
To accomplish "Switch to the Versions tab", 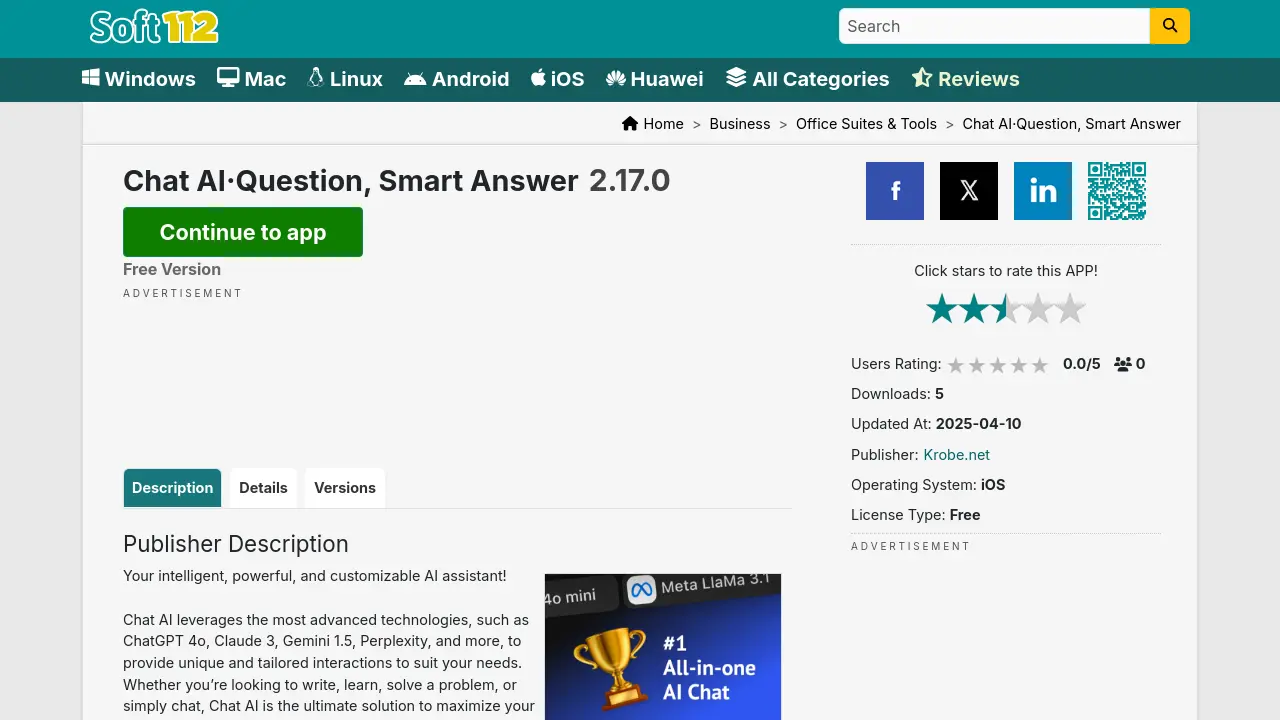I will coord(345,488).
